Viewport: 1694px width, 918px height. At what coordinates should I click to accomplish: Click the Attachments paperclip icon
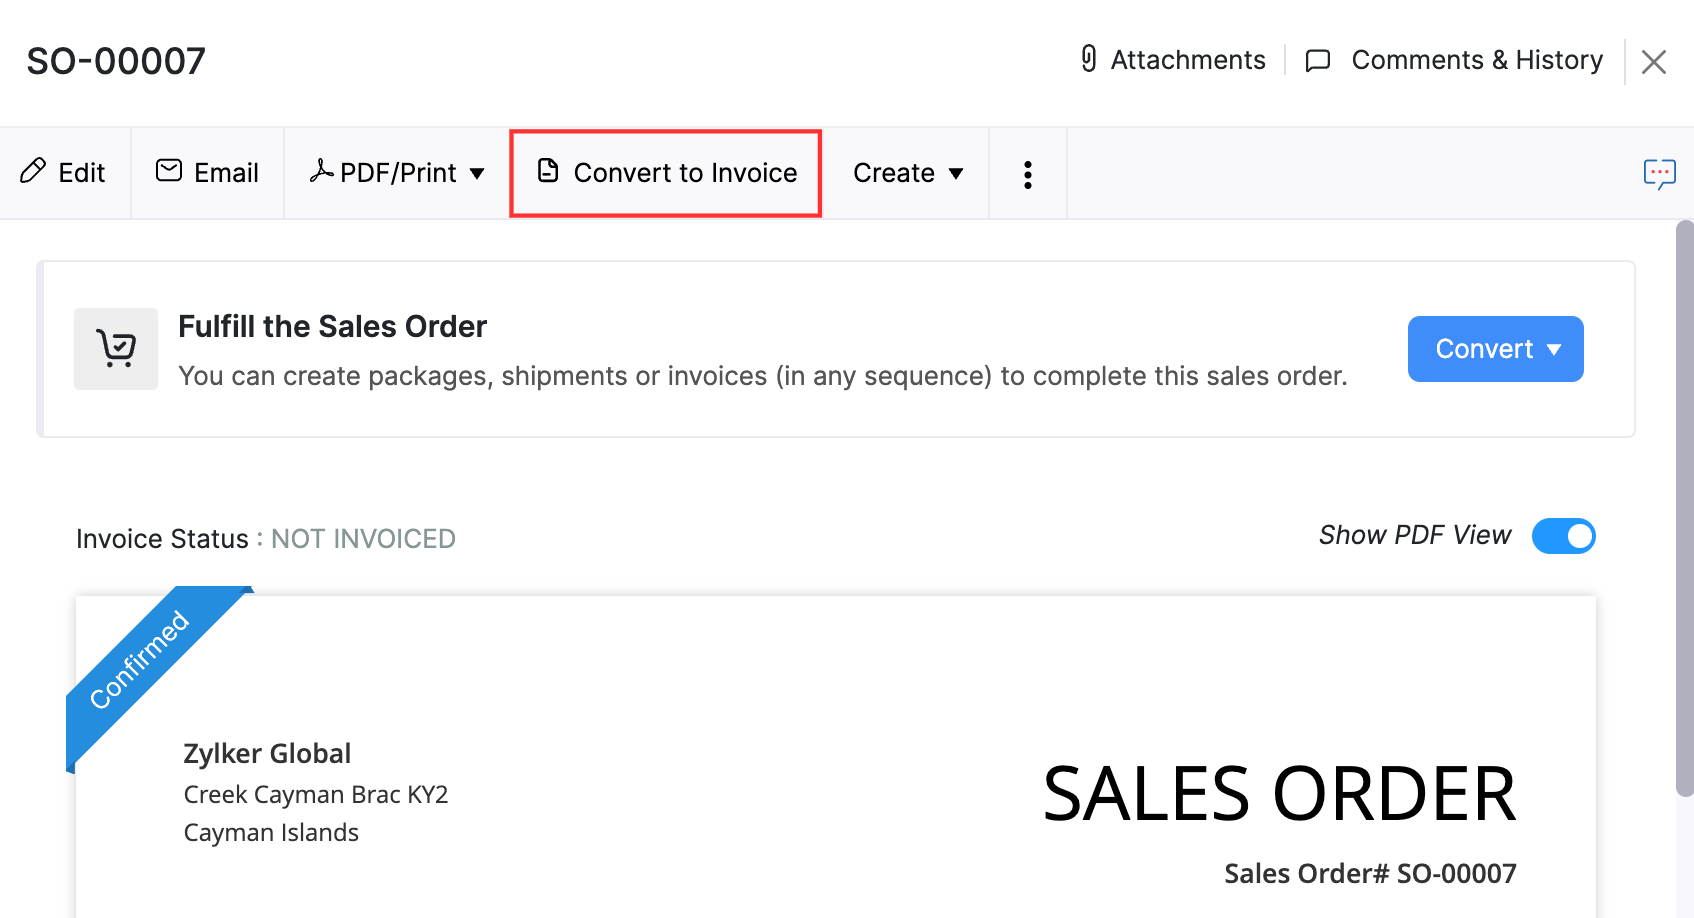point(1090,59)
